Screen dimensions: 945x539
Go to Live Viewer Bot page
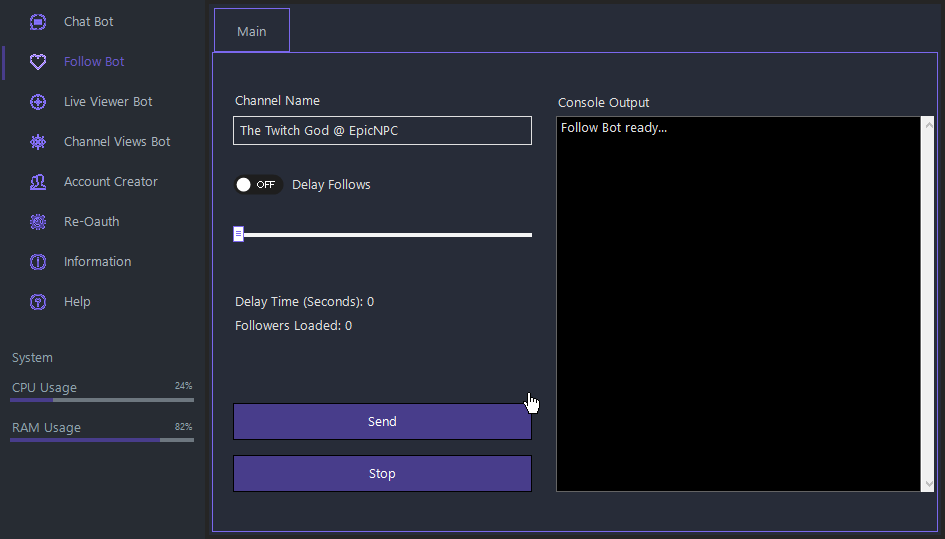click(x=108, y=101)
